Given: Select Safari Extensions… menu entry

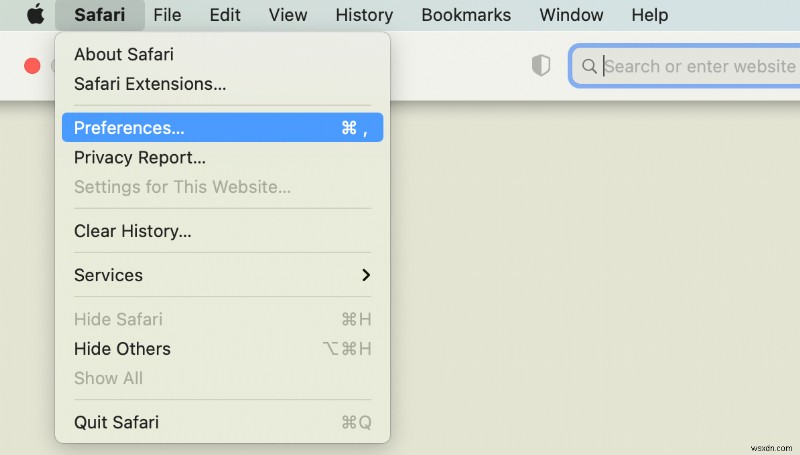Looking at the screenshot, I should [x=150, y=84].
